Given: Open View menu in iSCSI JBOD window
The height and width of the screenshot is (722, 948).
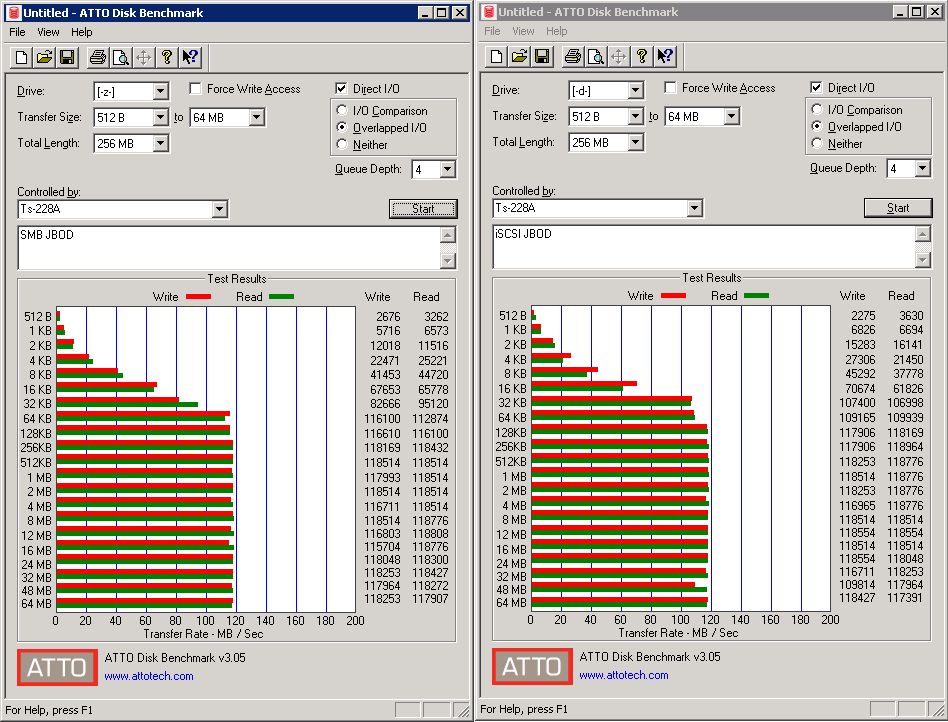Looking at the screenshot, I should tap(524, 31).
